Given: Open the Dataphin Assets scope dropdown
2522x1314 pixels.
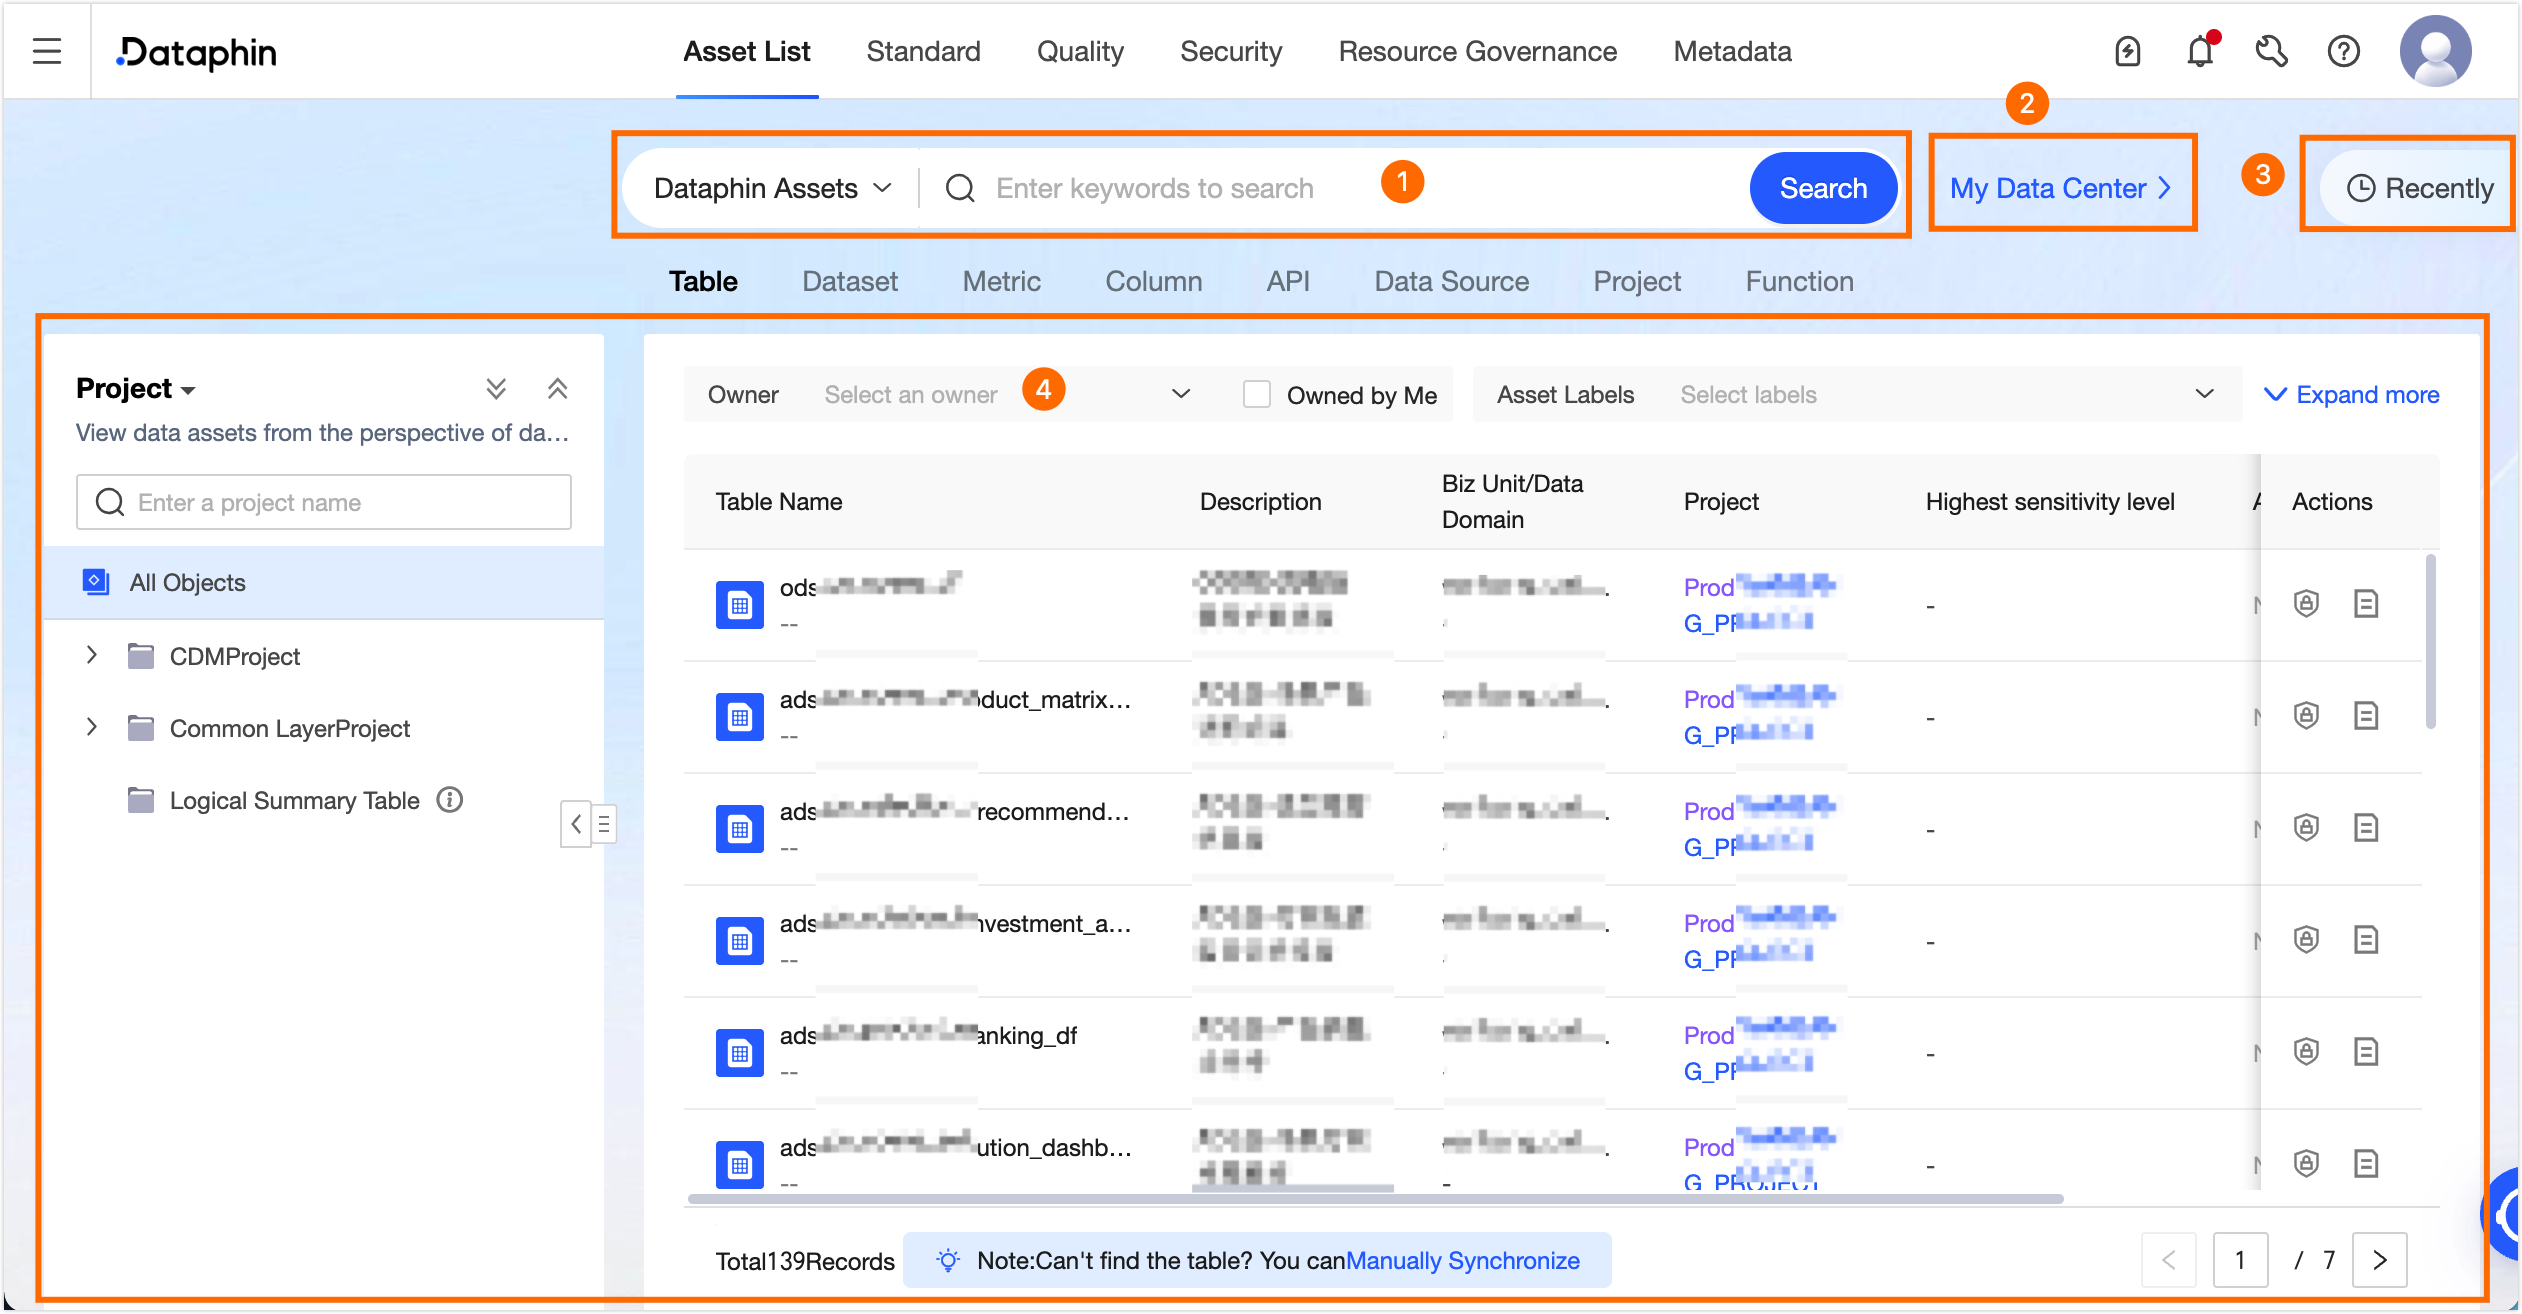Looking at the screenshot, I should (772, 188).
